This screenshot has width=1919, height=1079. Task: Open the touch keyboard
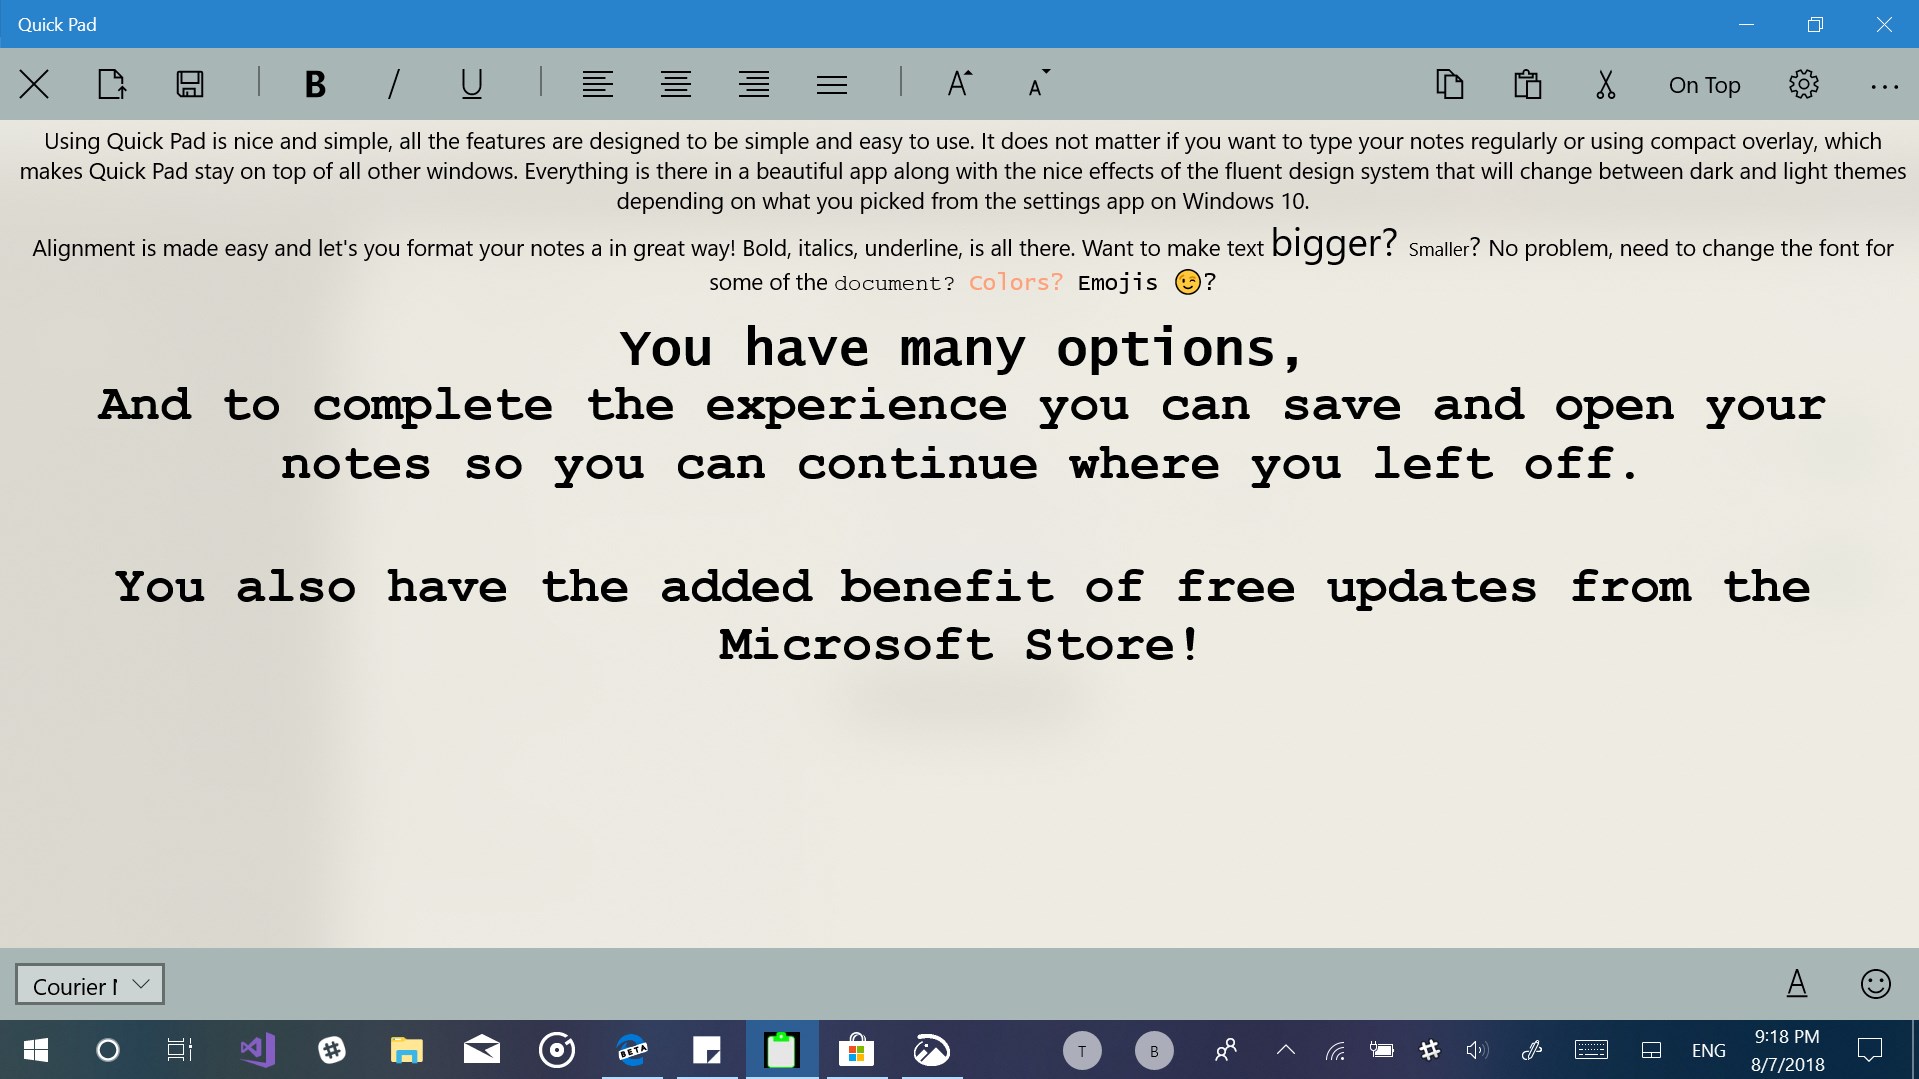1591,1050
